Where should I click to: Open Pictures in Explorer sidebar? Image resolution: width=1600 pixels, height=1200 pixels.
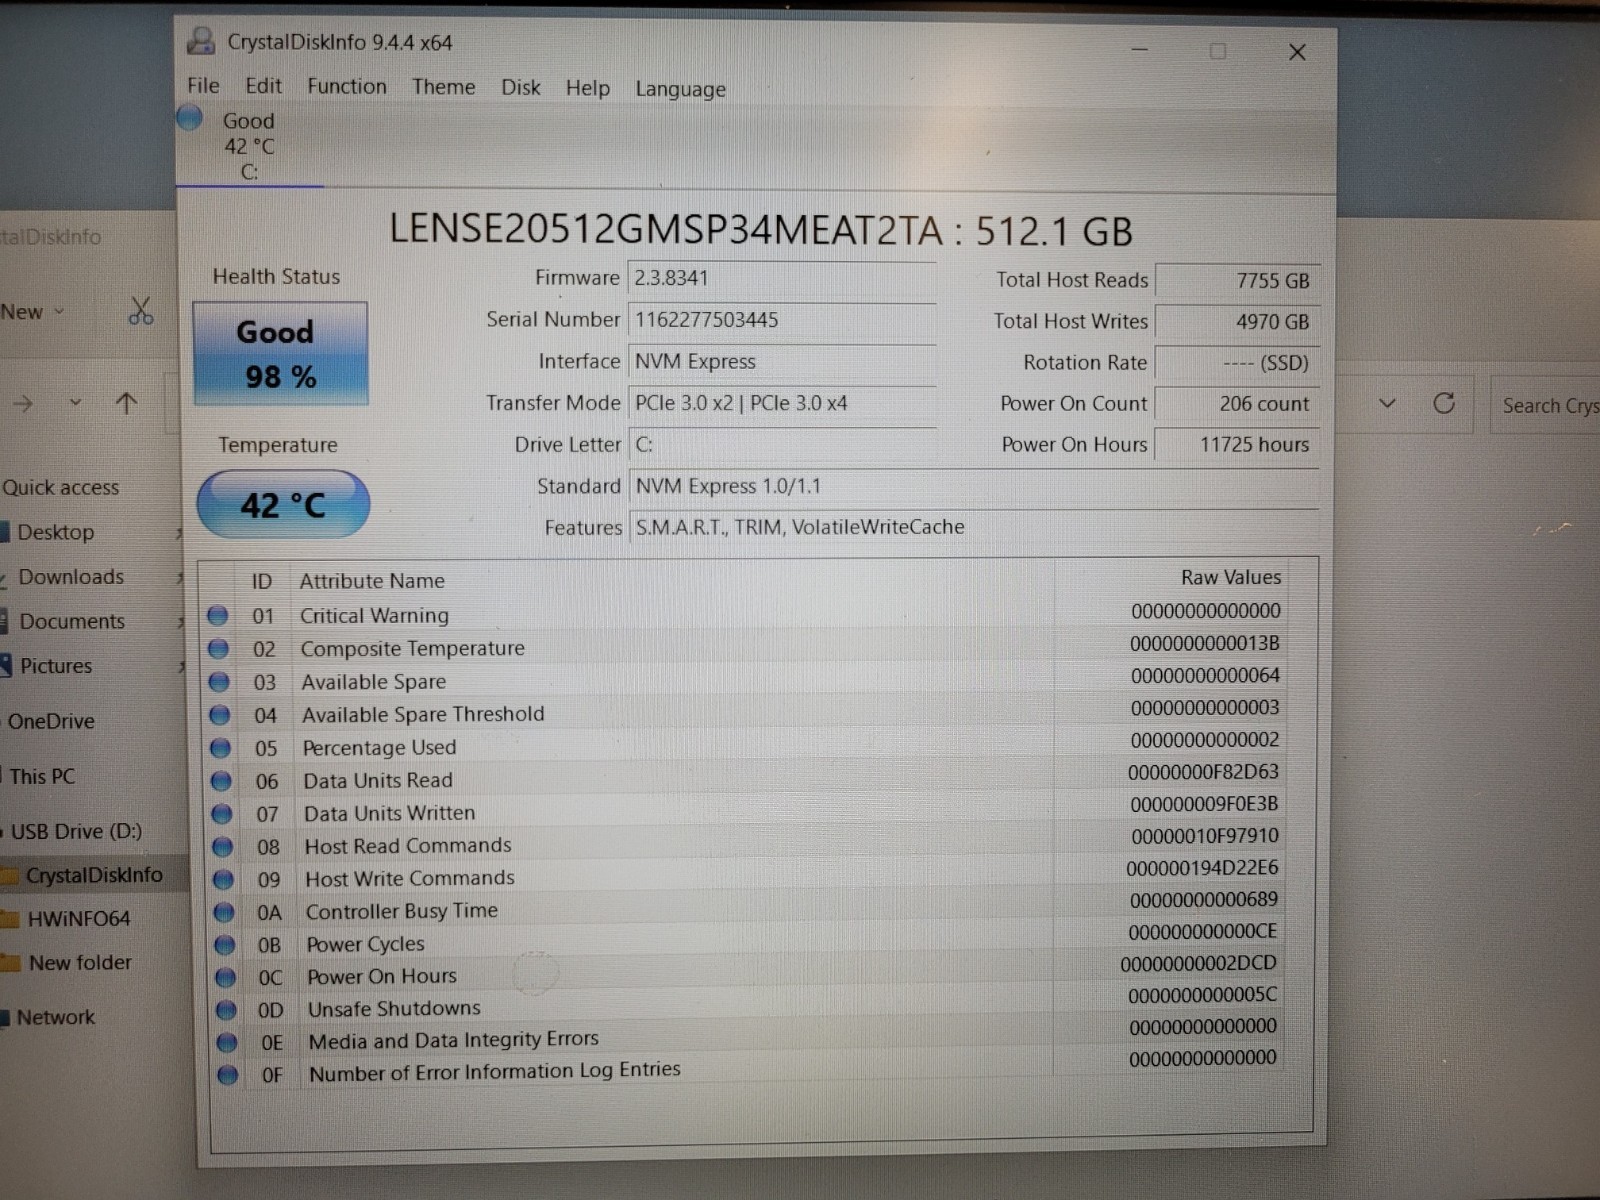pos(55,666)
